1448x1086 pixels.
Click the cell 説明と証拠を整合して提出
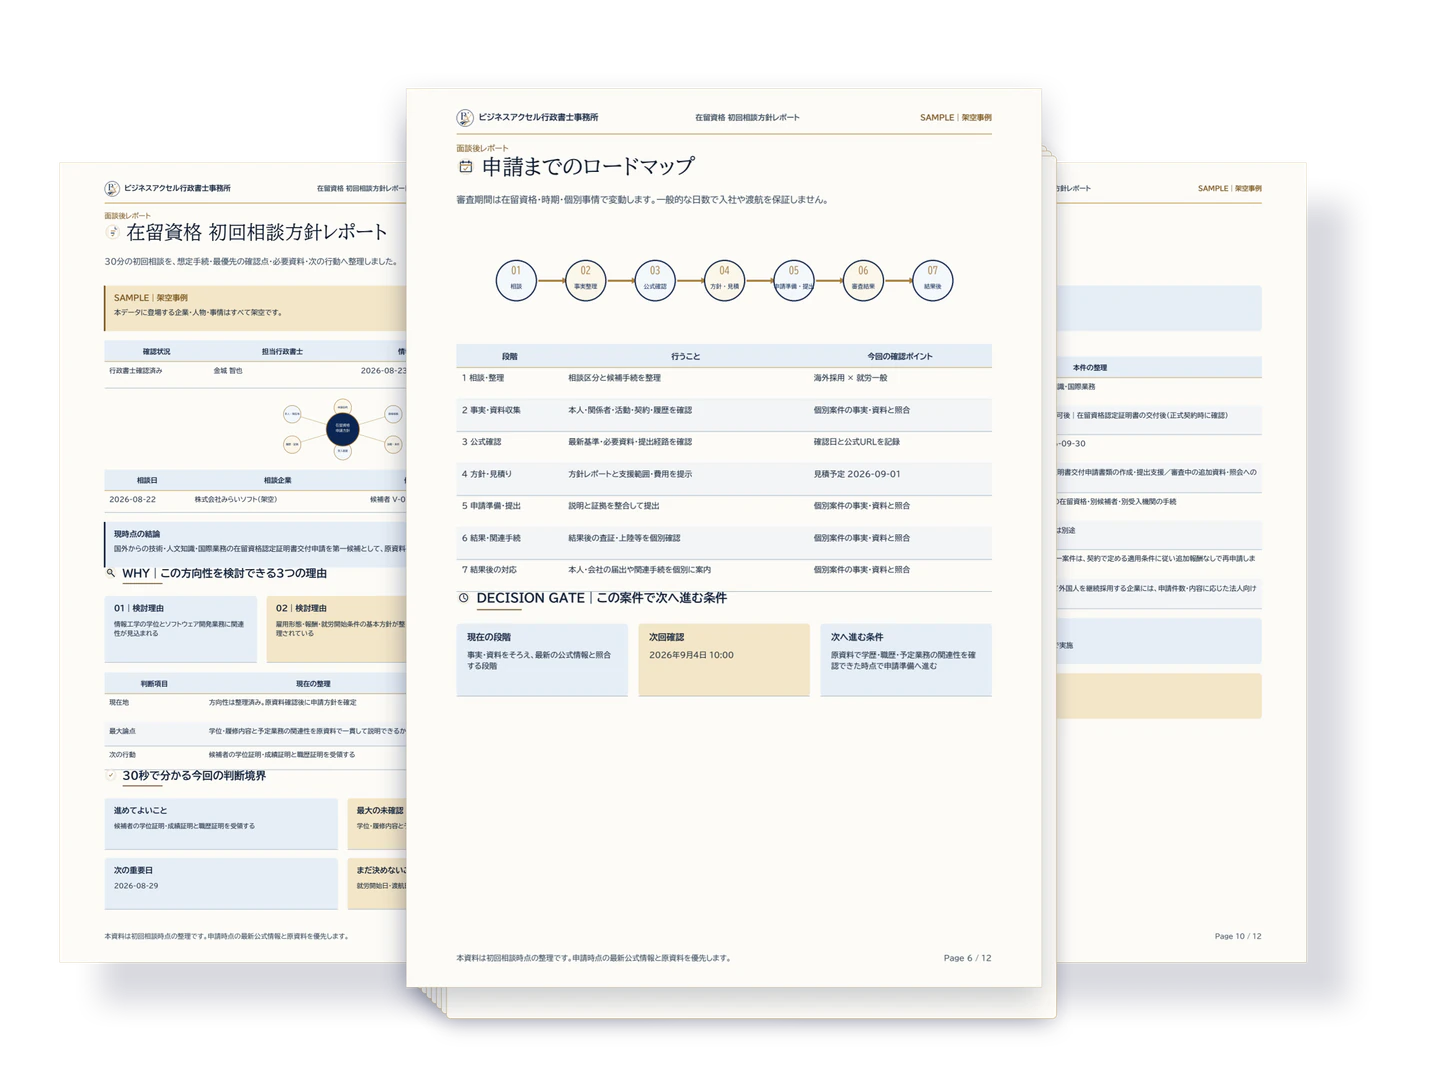click(614, 506)
